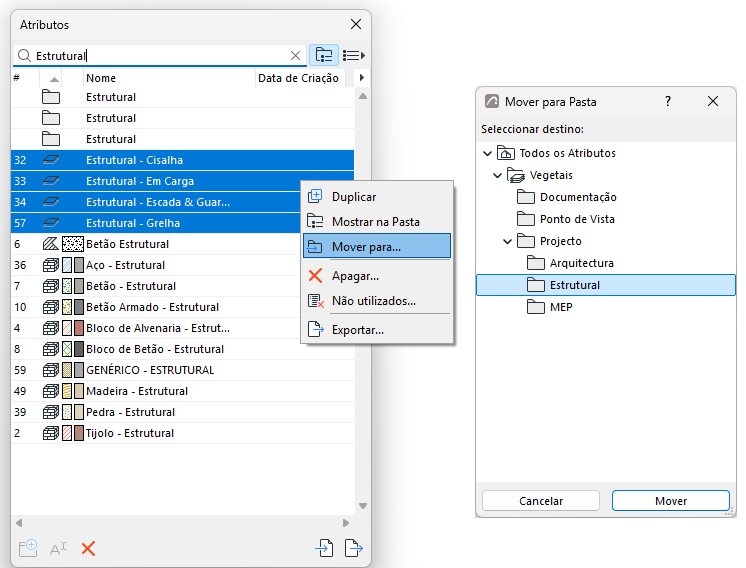Choose Mostrar na Pasta menu entry

point(377,222)
